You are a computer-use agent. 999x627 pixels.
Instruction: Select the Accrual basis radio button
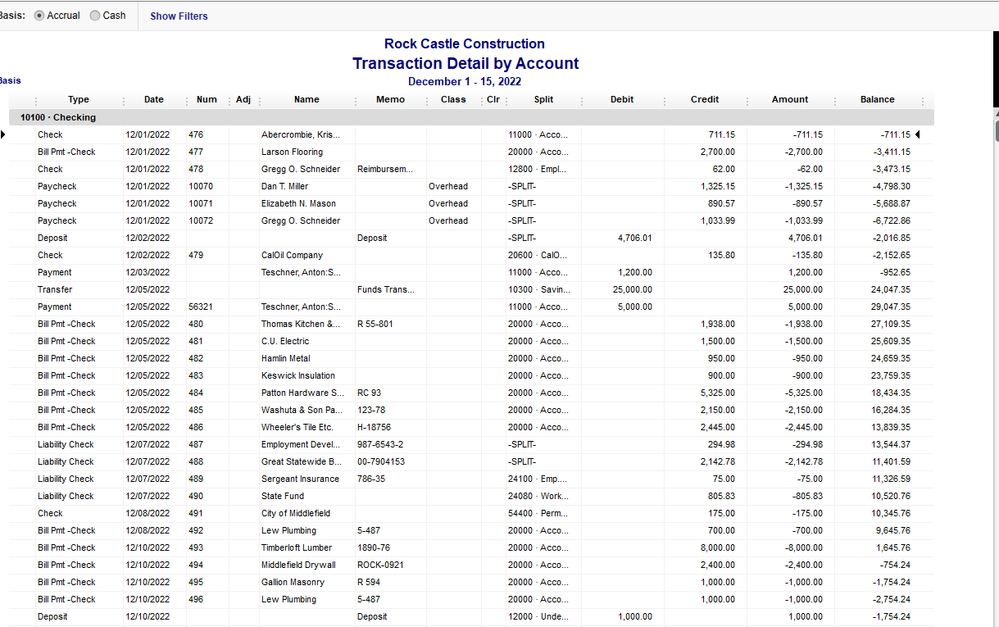point(40,16)
